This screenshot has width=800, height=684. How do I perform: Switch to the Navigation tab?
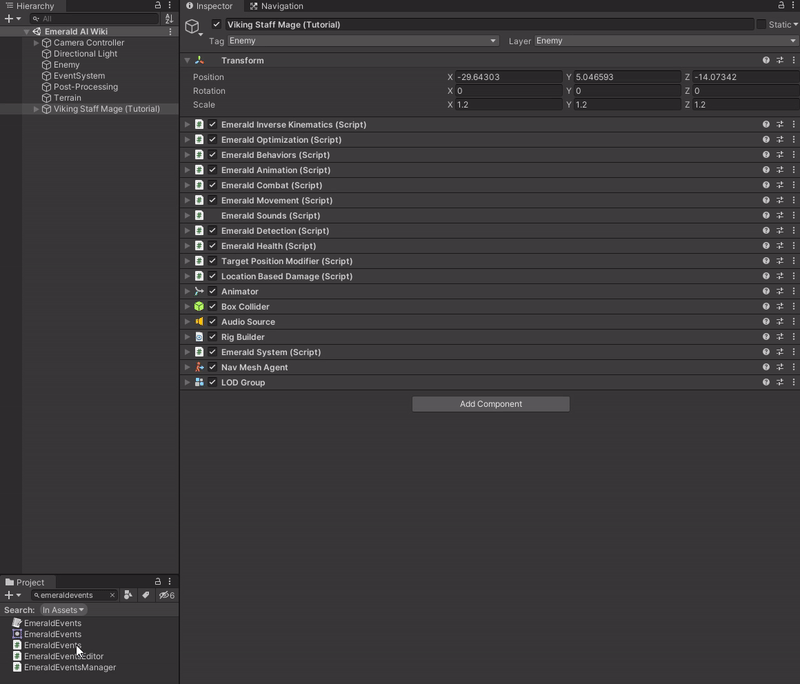pos(276,6)
